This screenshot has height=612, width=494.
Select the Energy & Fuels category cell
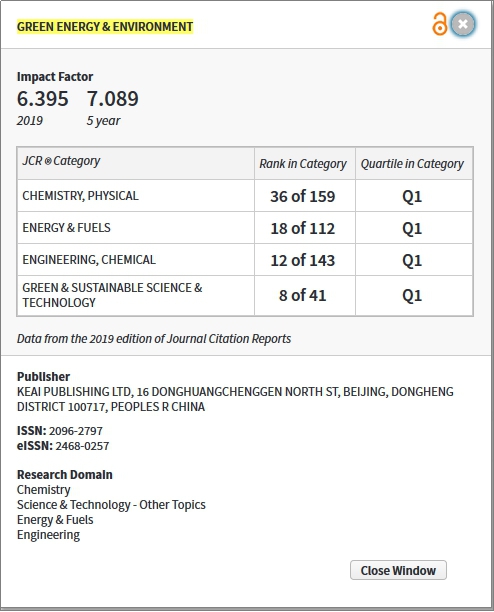(x=136, y=228)
